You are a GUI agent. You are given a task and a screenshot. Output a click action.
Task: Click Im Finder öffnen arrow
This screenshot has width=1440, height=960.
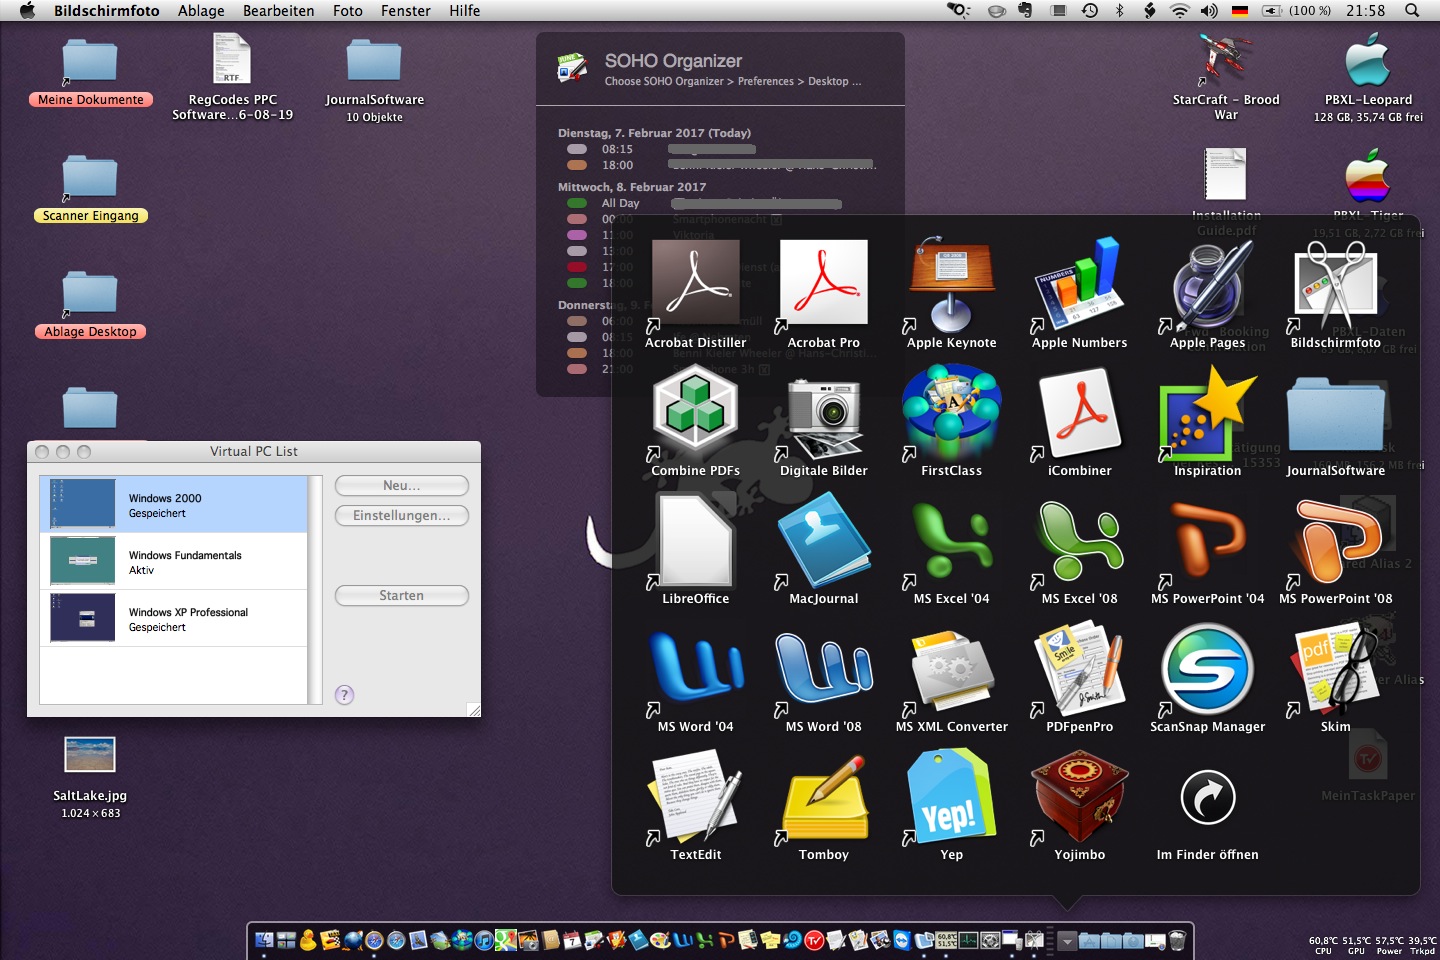point(1207,797)
